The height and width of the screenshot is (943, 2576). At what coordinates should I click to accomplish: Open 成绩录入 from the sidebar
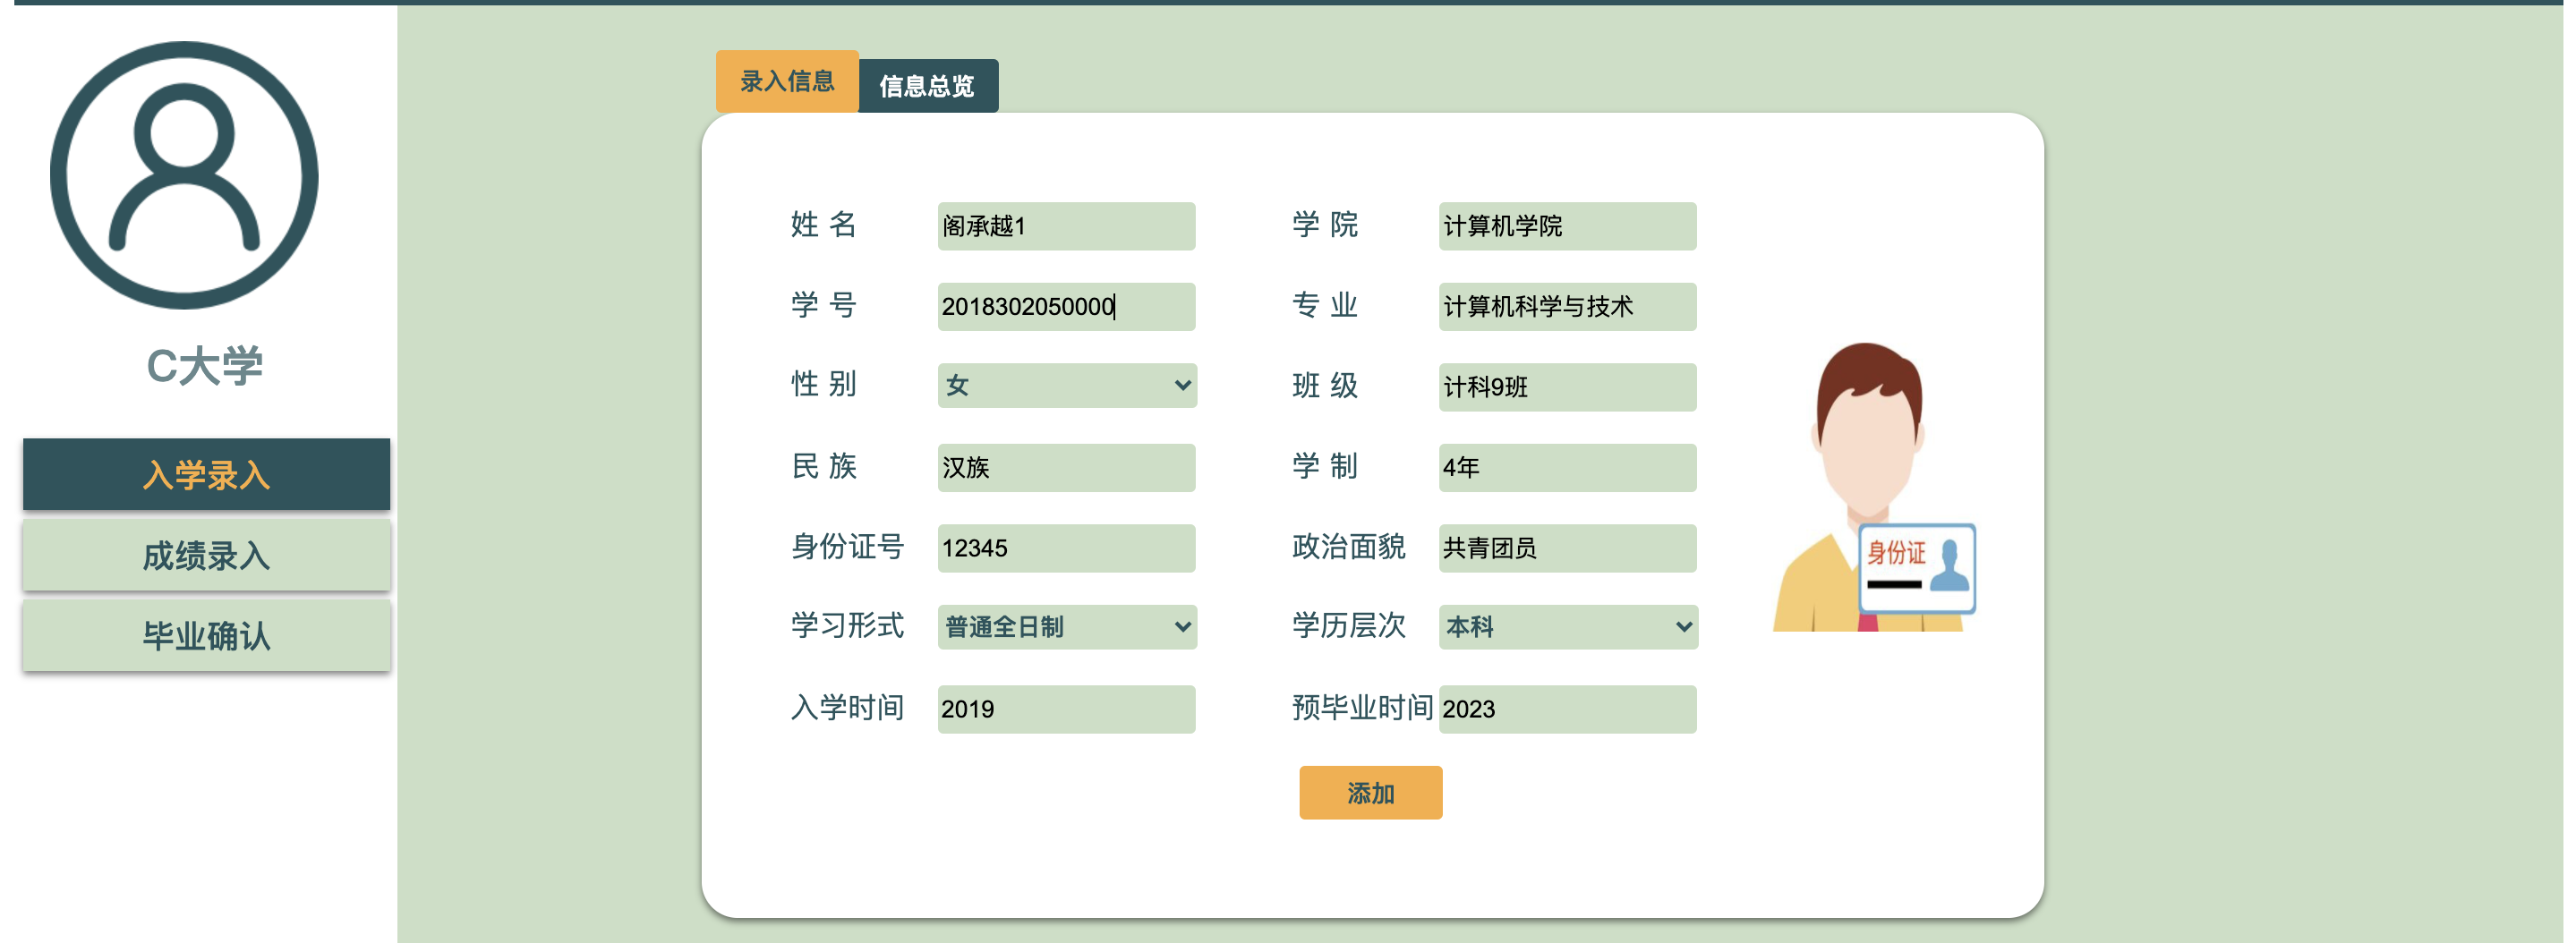[205, 556]
